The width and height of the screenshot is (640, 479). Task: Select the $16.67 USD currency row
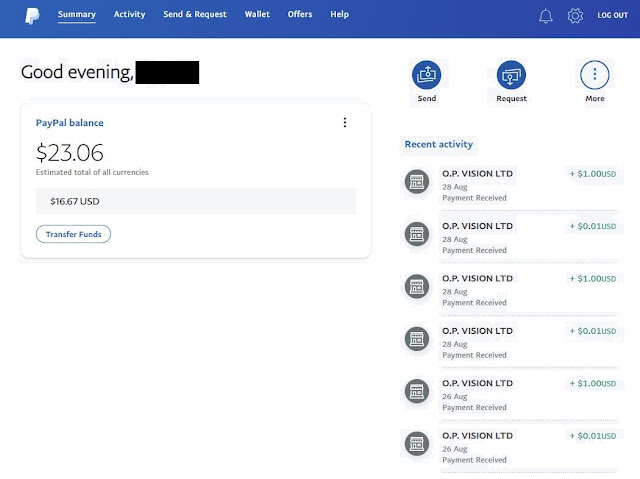196,201
